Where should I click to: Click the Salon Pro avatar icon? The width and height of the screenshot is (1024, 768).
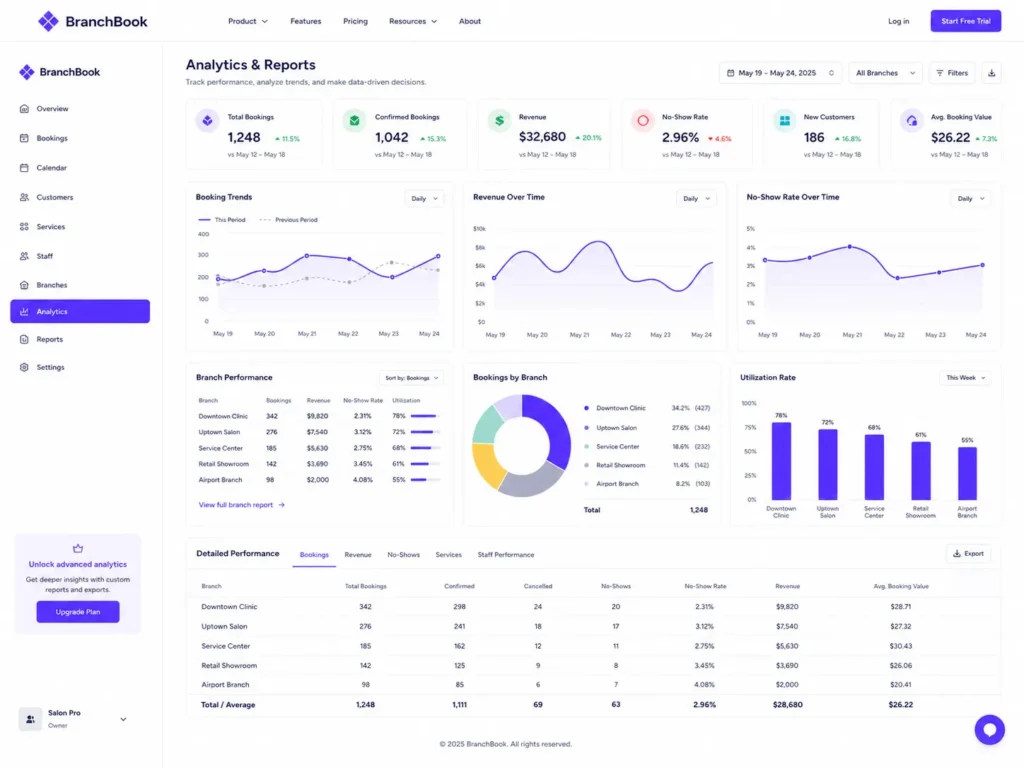pyautogui.click(x=30, y=719)
